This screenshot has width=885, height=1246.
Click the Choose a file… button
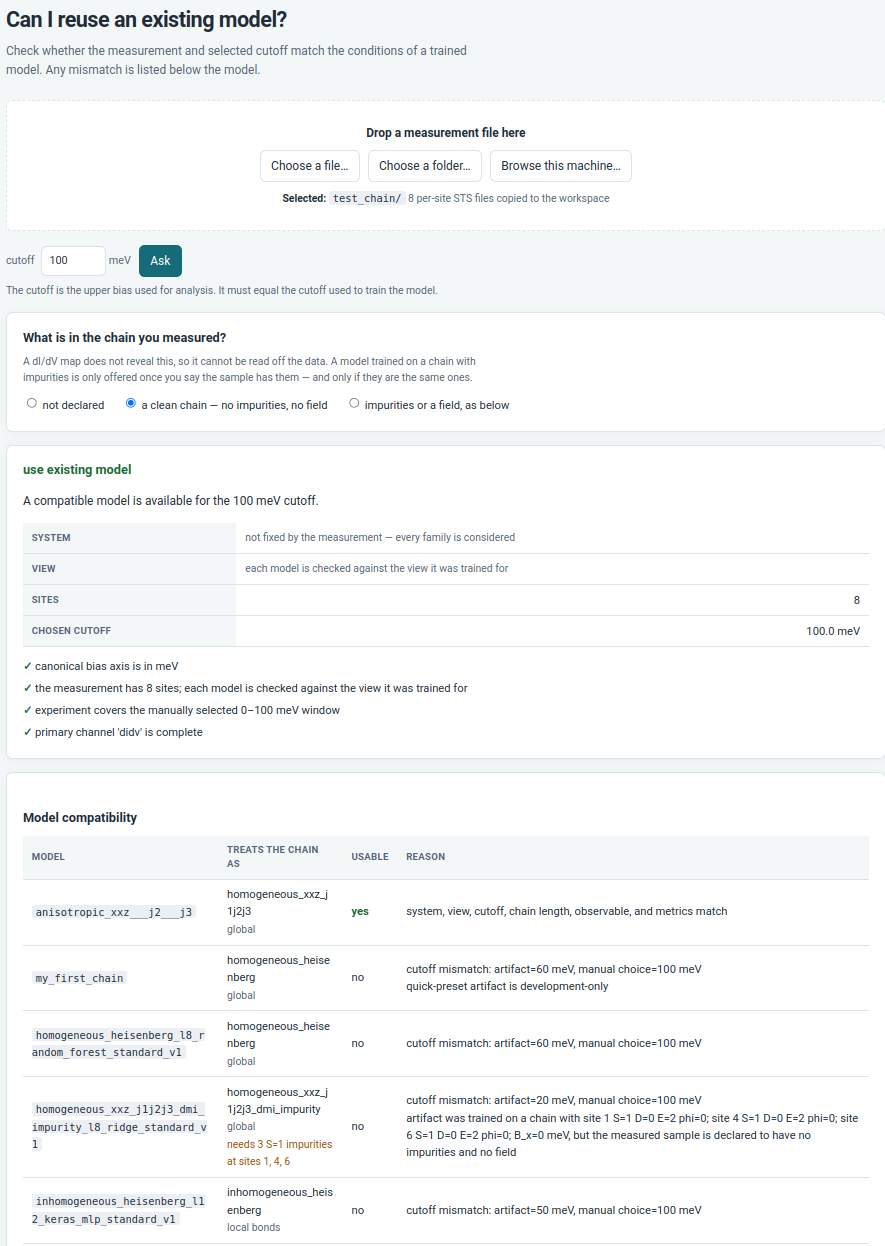coord(309,166)
